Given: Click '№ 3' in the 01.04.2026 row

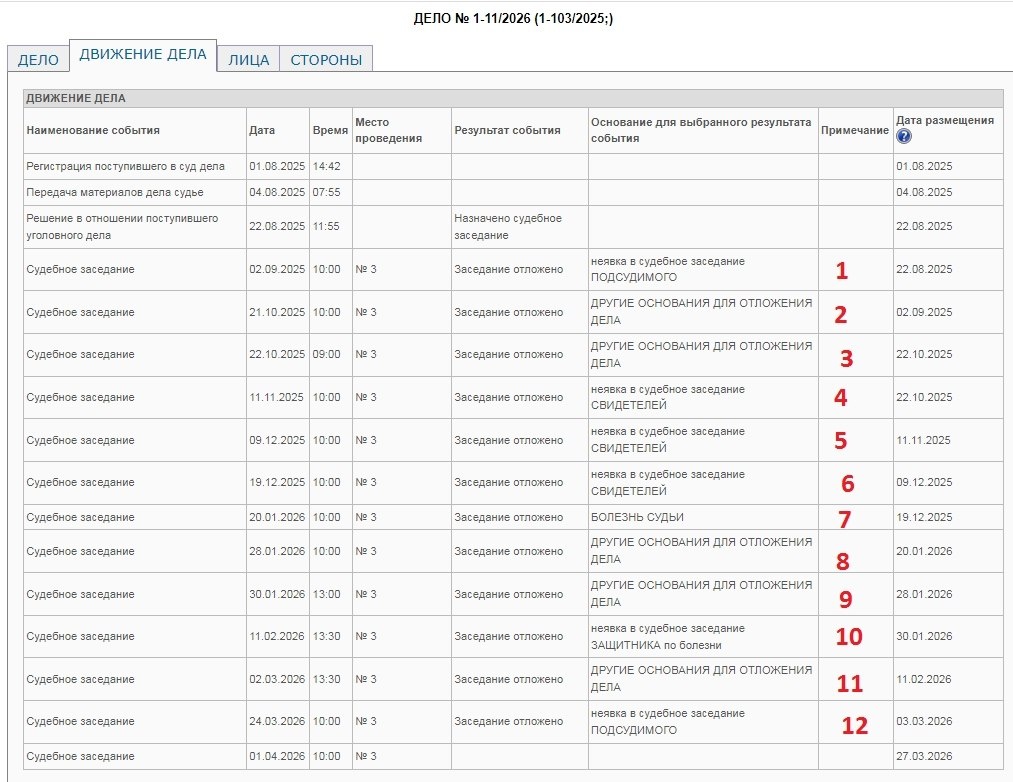Looking at the screenshot, I should (x=366, y=756).
